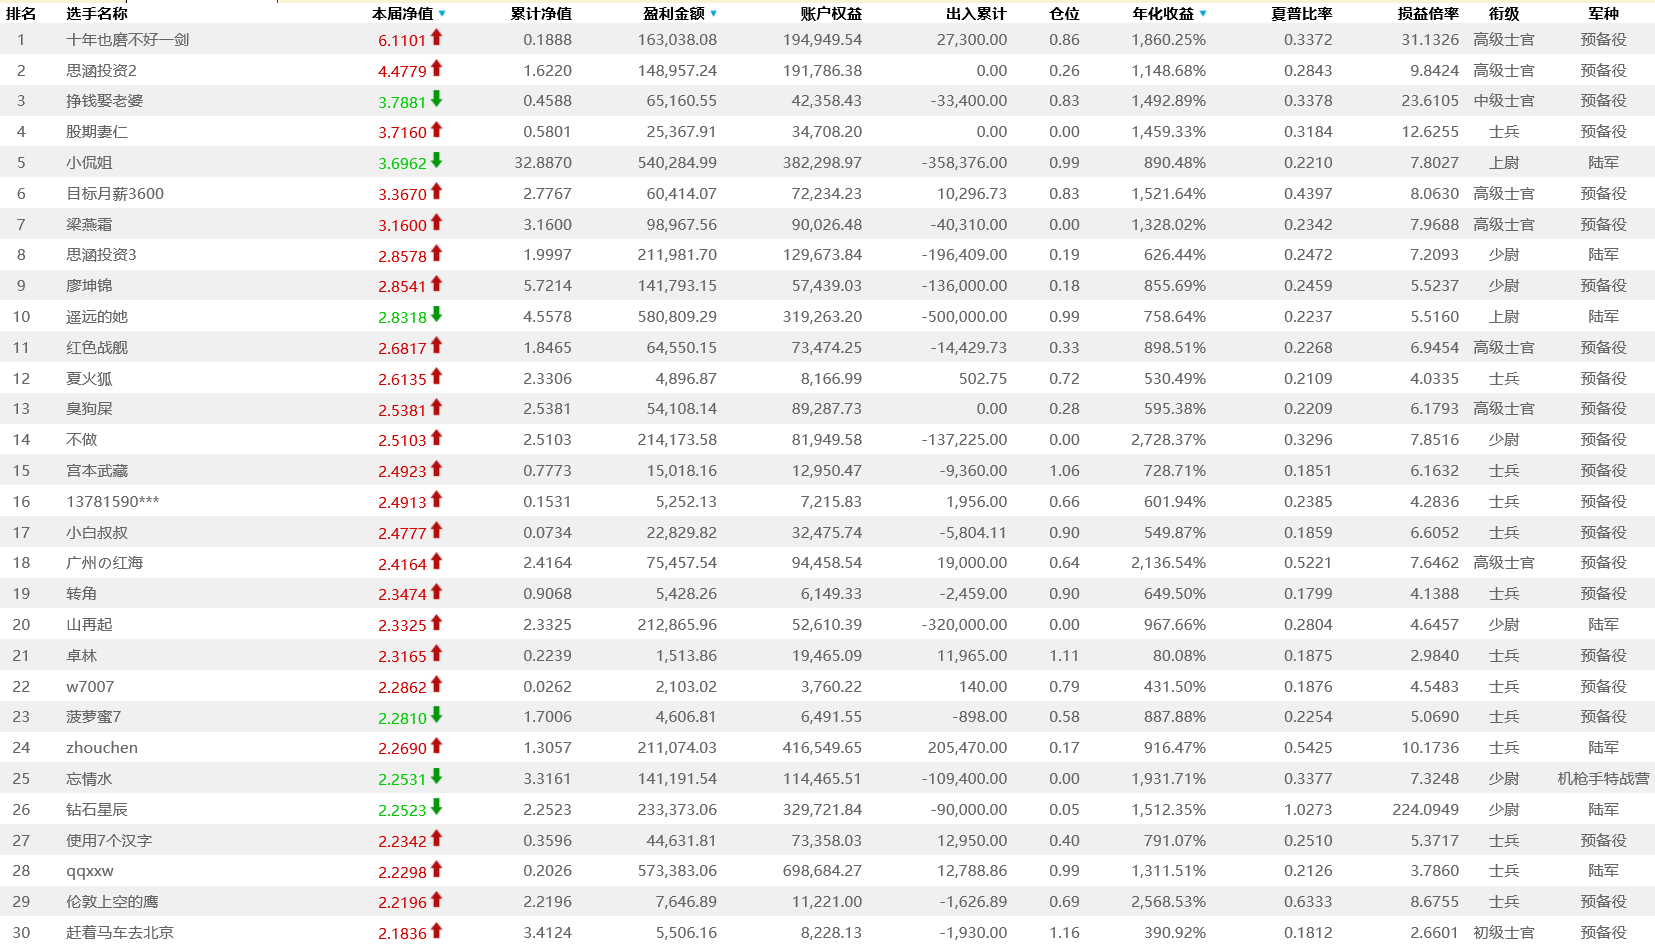The image size is (1655, 947).
Task: Click green down arrow beside 3.6962
Action: click(x=436, y=161)
